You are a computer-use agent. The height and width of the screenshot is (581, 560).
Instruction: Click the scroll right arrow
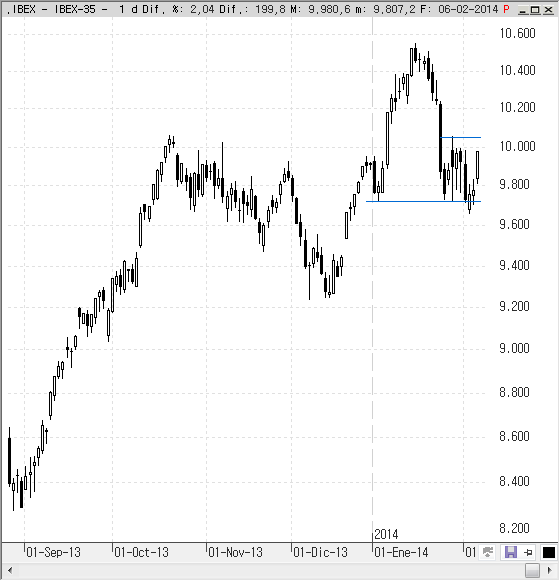pos(550,570)
